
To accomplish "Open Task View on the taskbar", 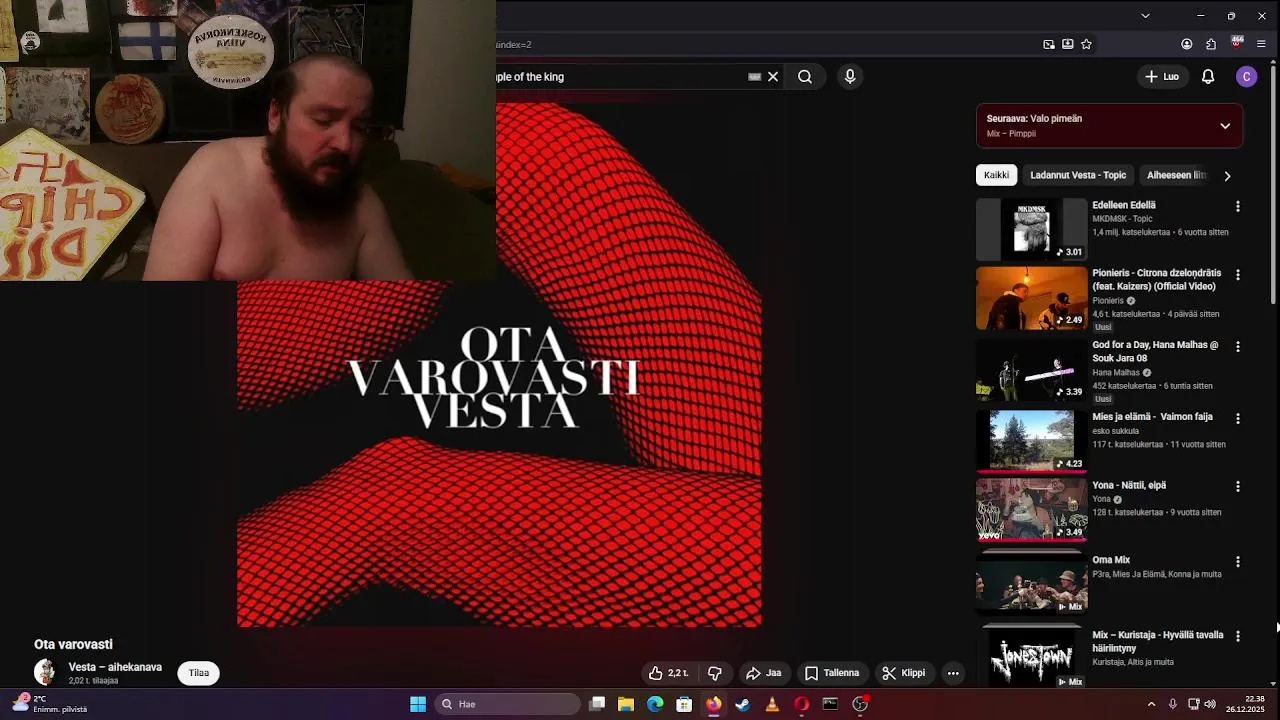I will pyautogui.click(x=597, y=704).
